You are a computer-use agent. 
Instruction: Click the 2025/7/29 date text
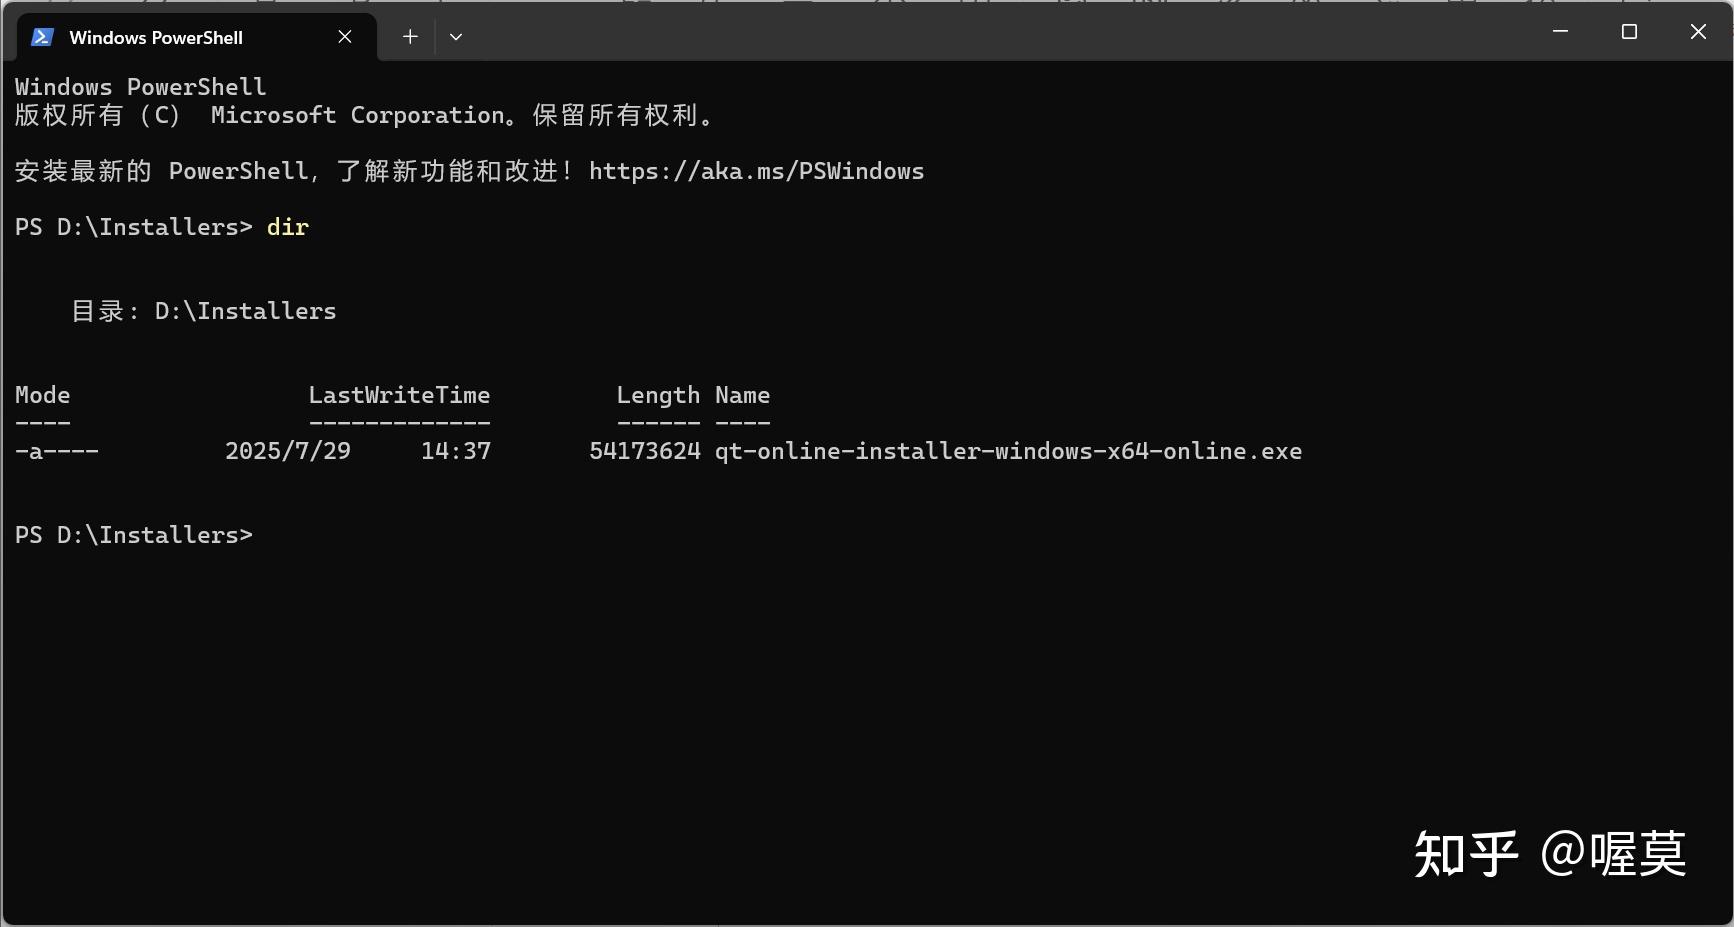pyautogui.click(x=288, y=451)
